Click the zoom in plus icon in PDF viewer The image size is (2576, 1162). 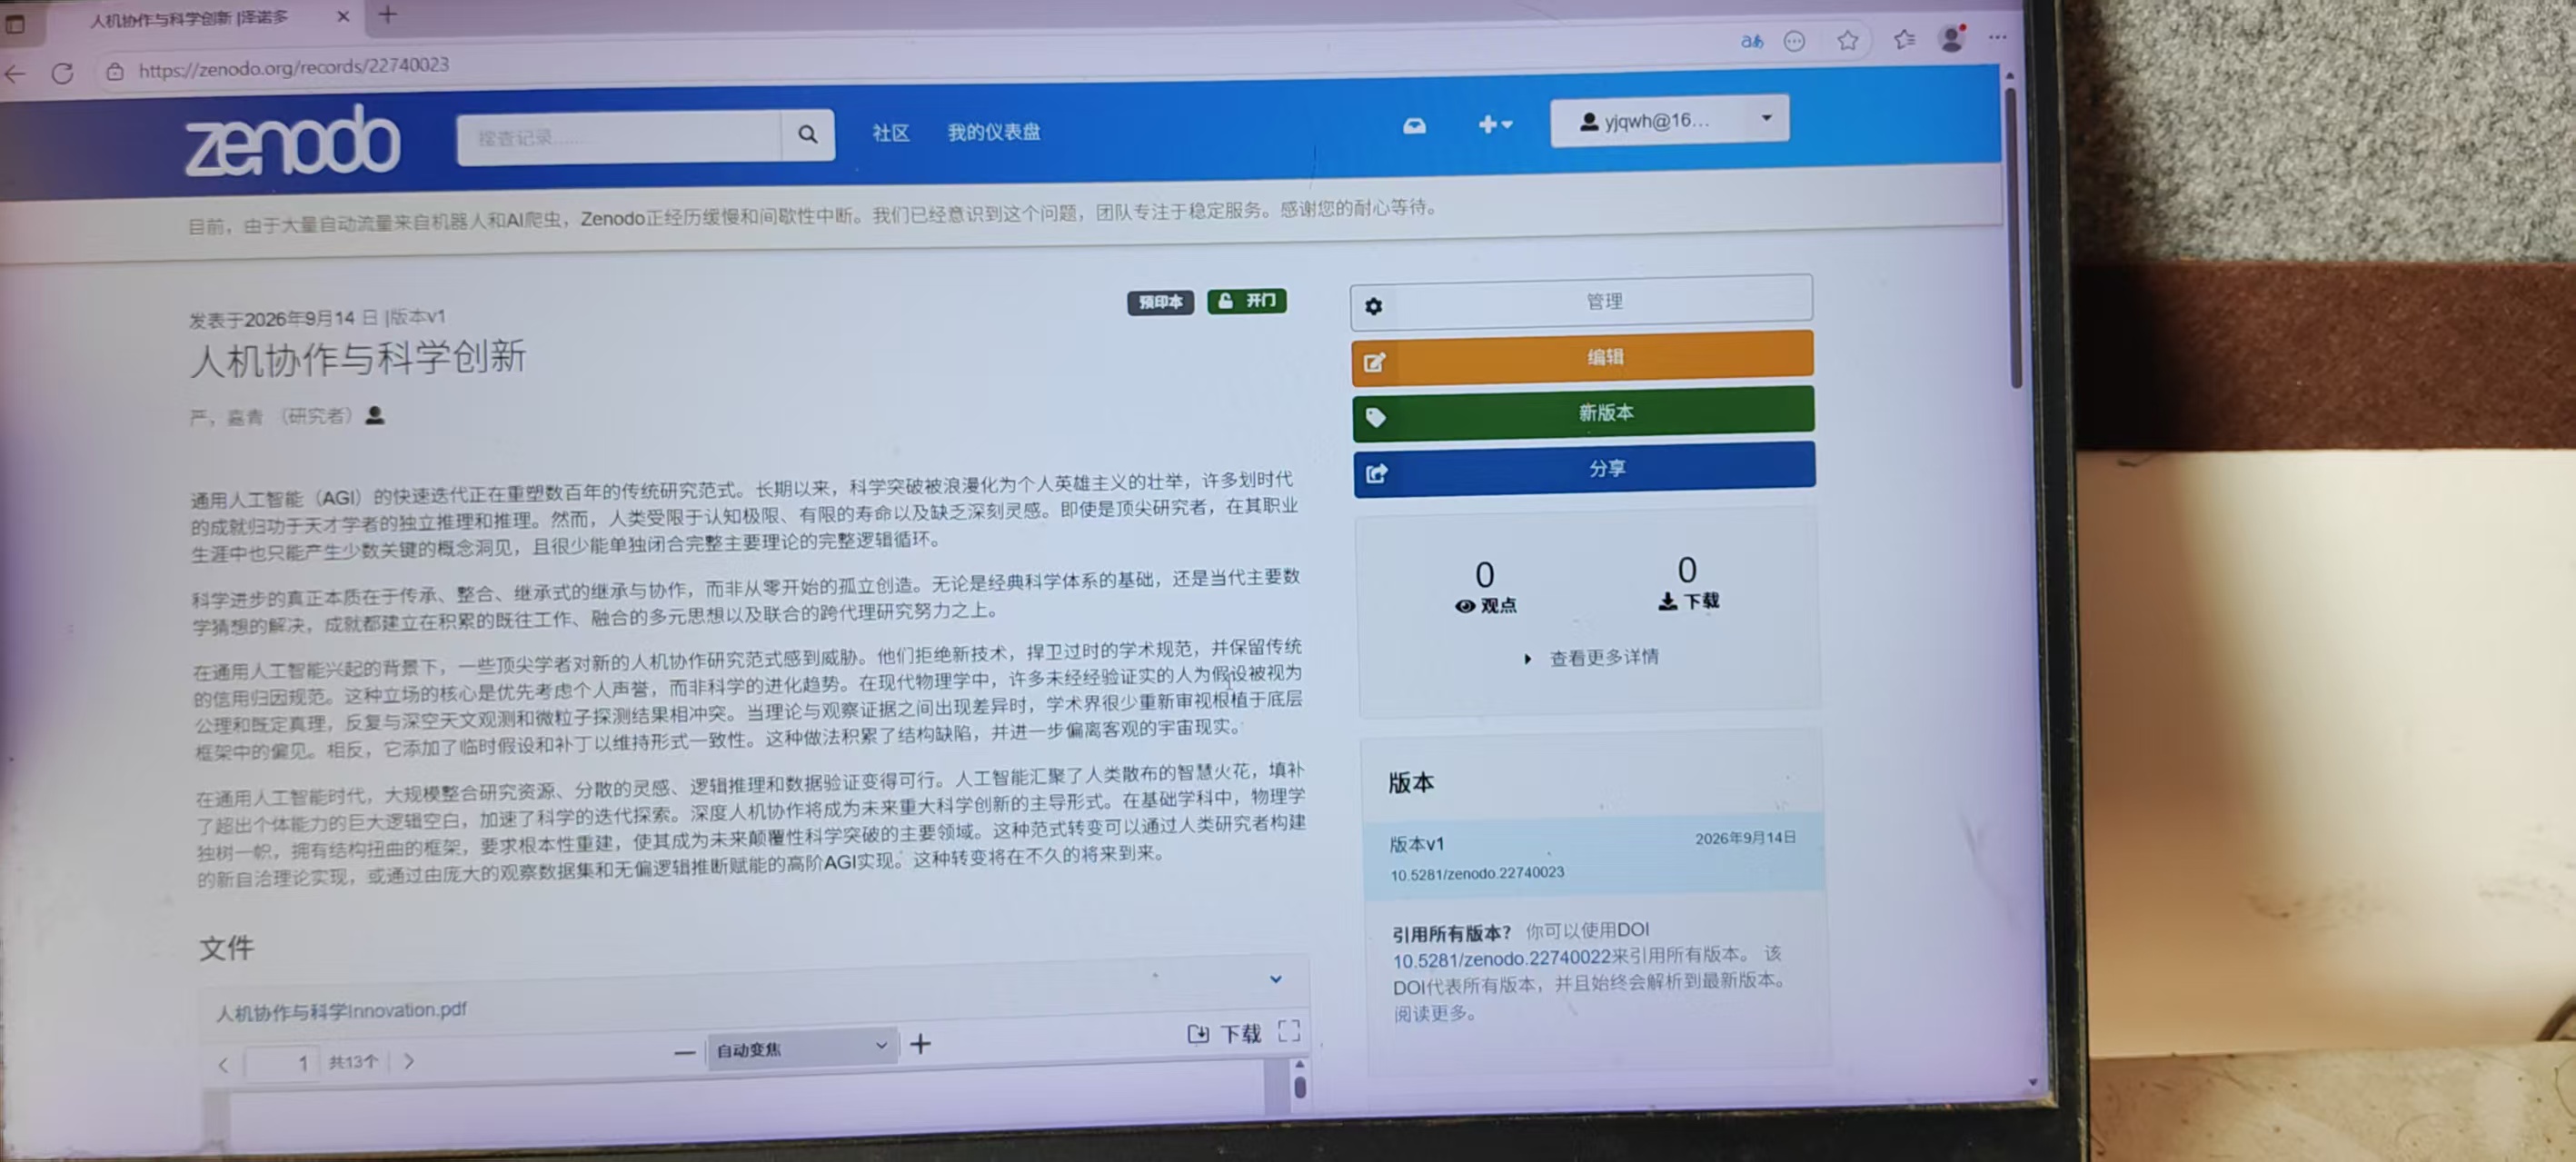tap(920, 1044)
